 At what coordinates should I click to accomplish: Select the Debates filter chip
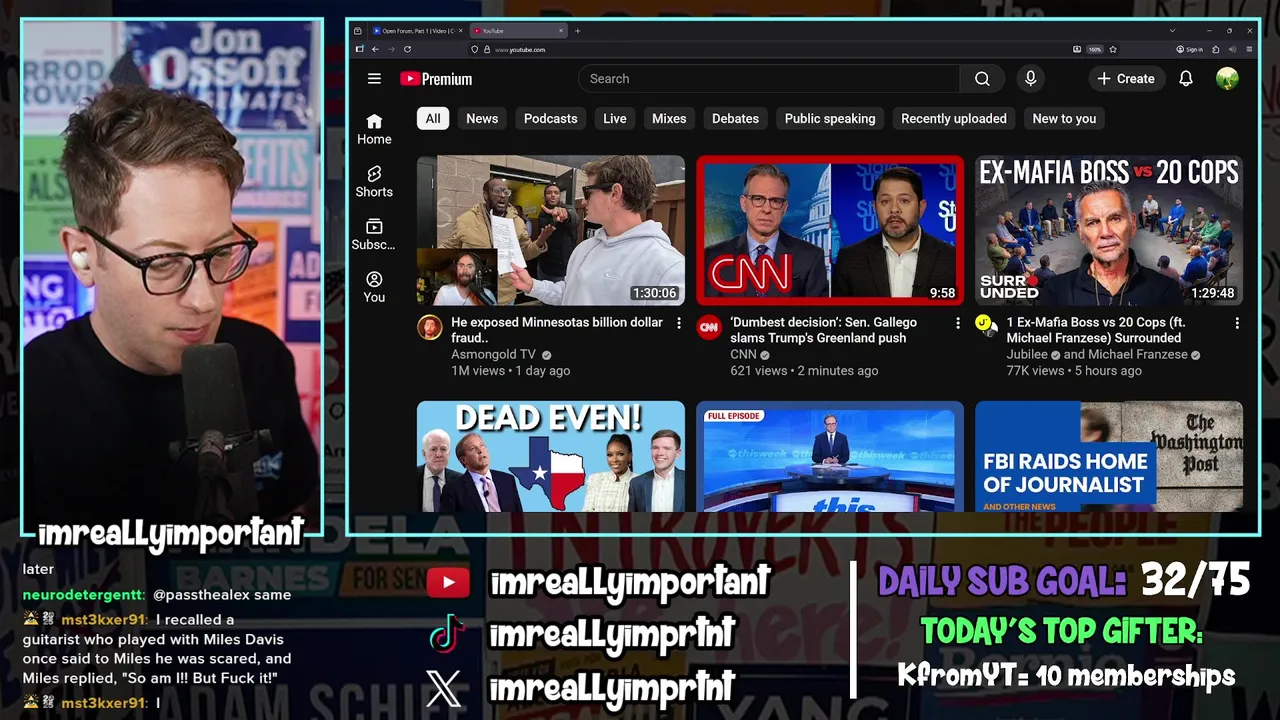pos(735,118)
